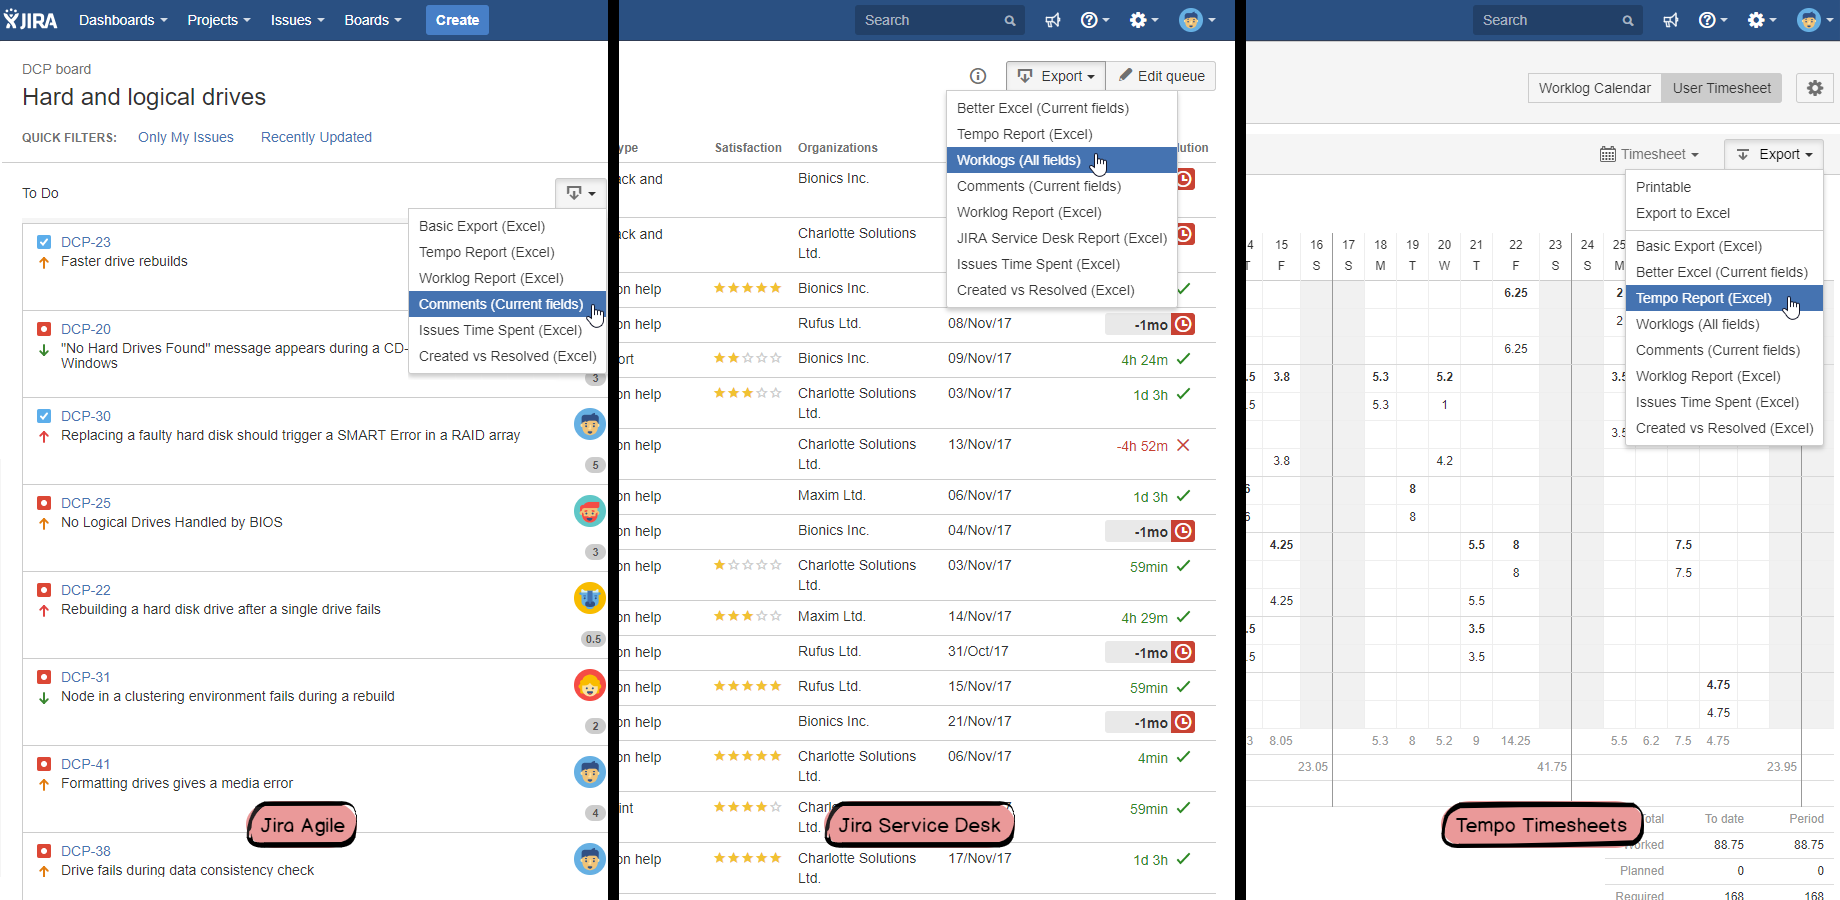
Task: Click the task type icon on DCP-30
Action: pos(44,416)
